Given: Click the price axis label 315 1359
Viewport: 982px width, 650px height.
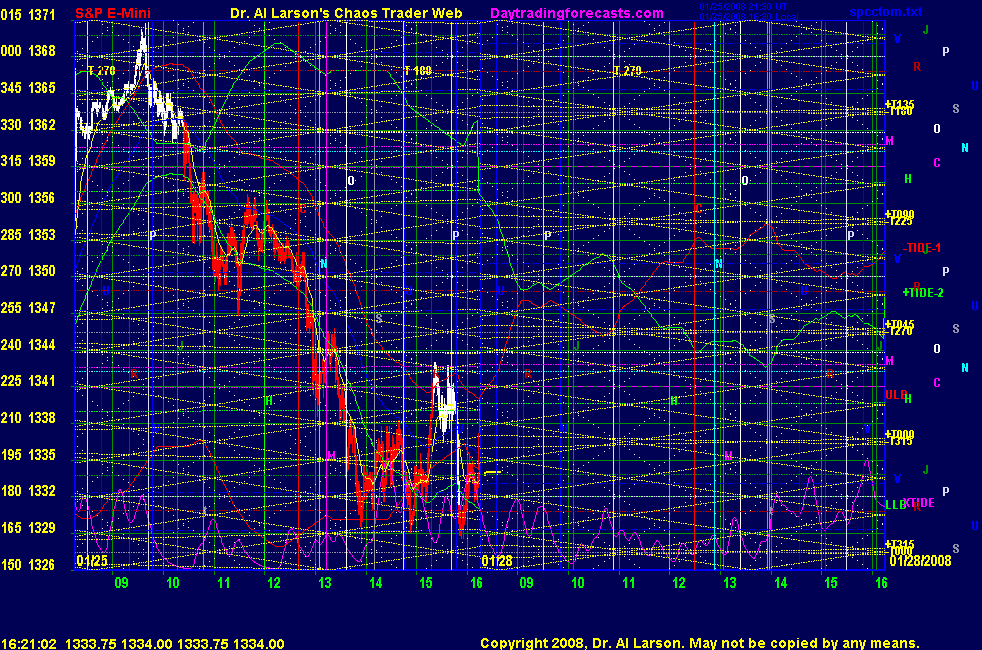Looking at the screenshot, I should pyautogui.click(x=28, y=161).
